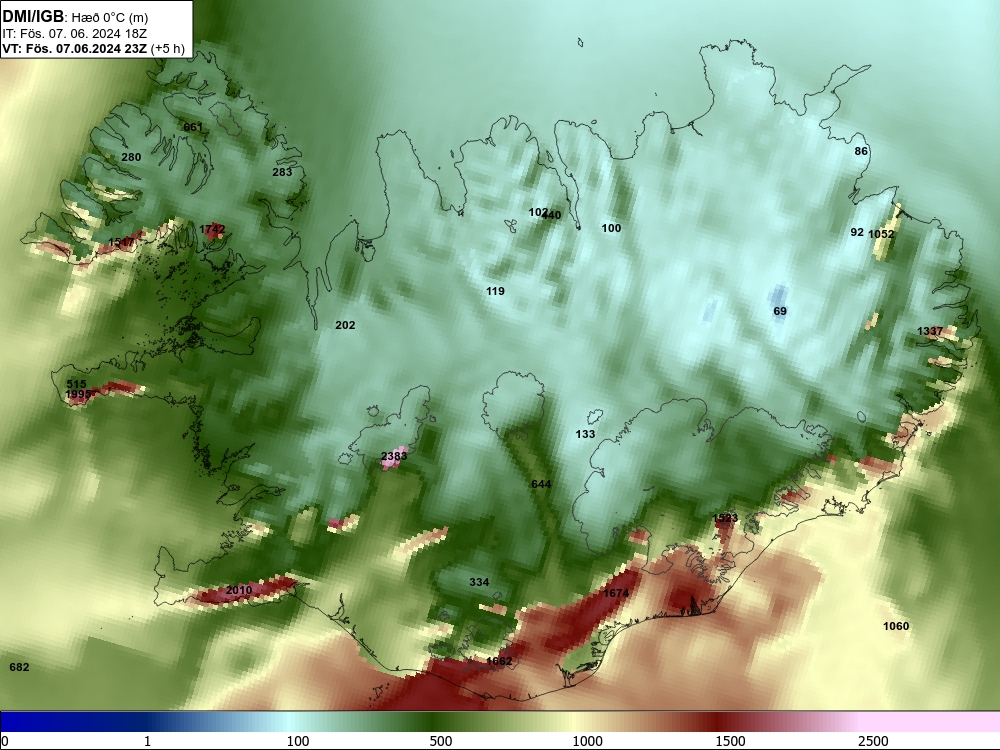Click the 1337 value on the east coast
This screenshot has height=750, width=1000.
(x=930, y=331)
